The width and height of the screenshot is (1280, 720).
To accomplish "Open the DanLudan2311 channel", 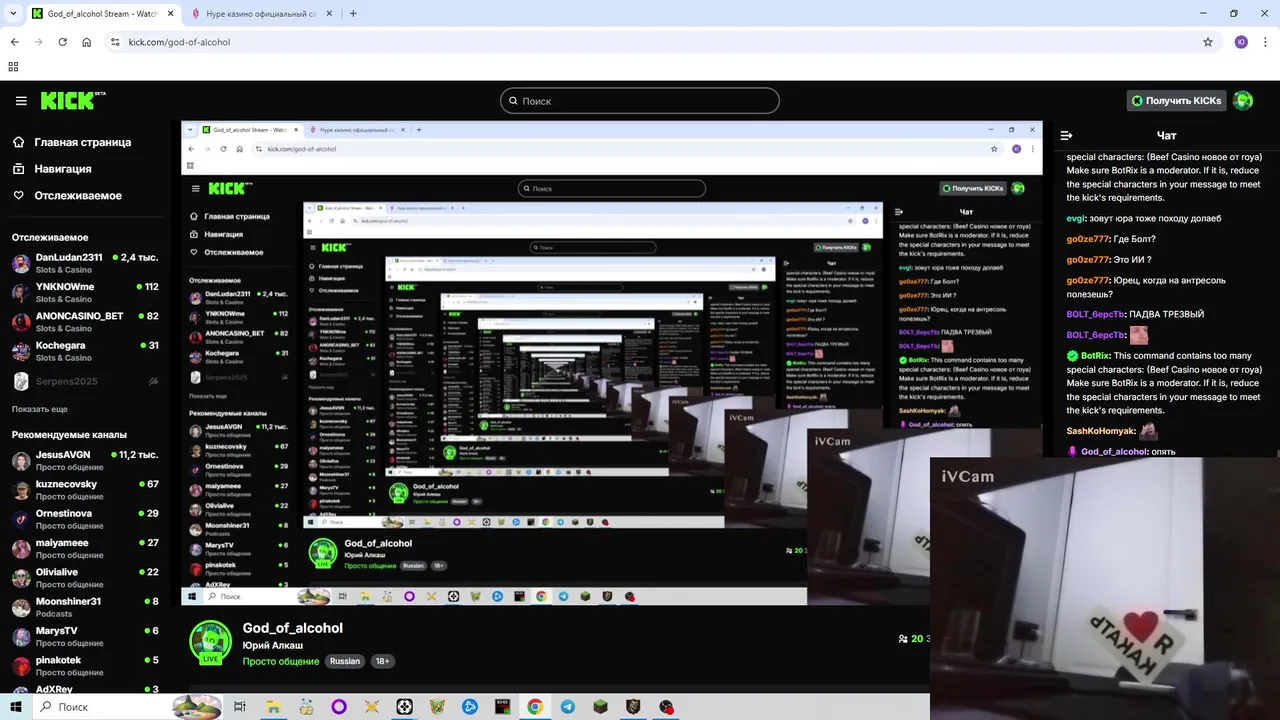I will 85,264.
